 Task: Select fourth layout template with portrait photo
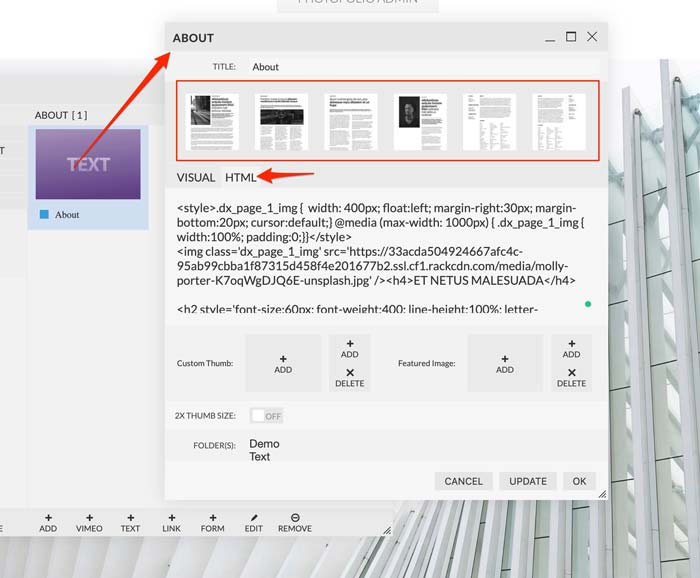pyautogui.click(x=420, y=121)
